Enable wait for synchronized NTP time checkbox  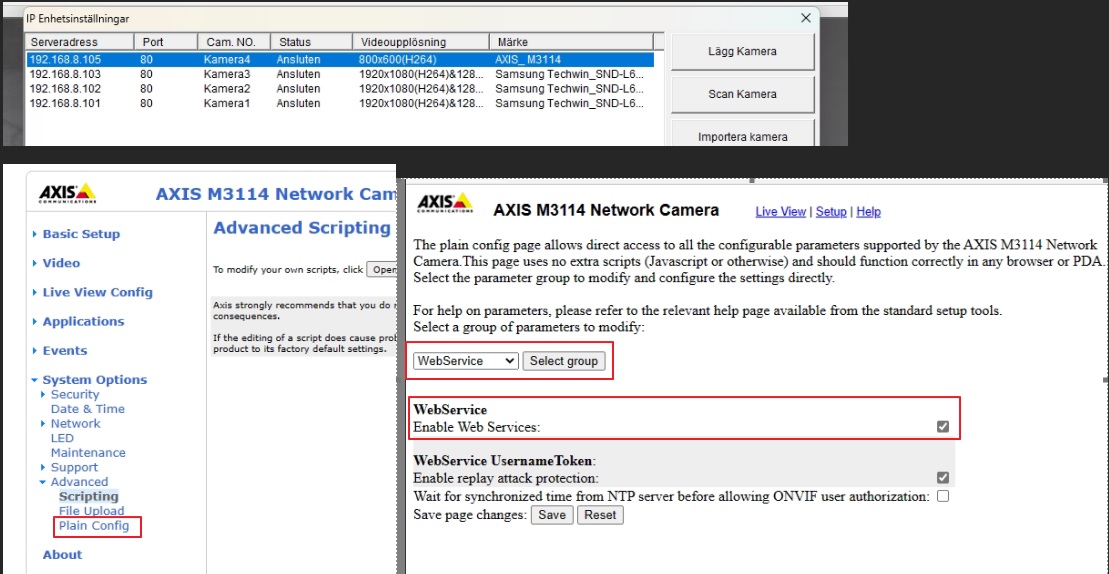pos(942,496)
